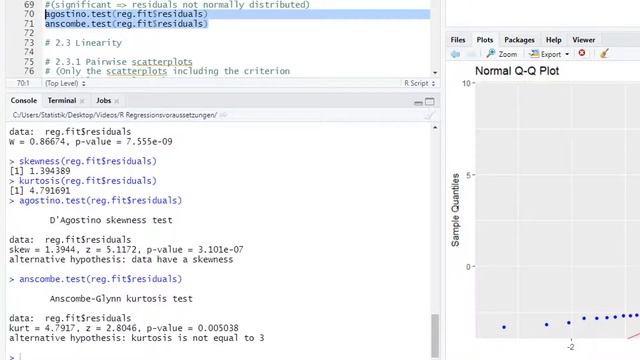Click the '[1] 1.394389' output
The width and height of the screenshot is (640, 360).
click(40, 171)
